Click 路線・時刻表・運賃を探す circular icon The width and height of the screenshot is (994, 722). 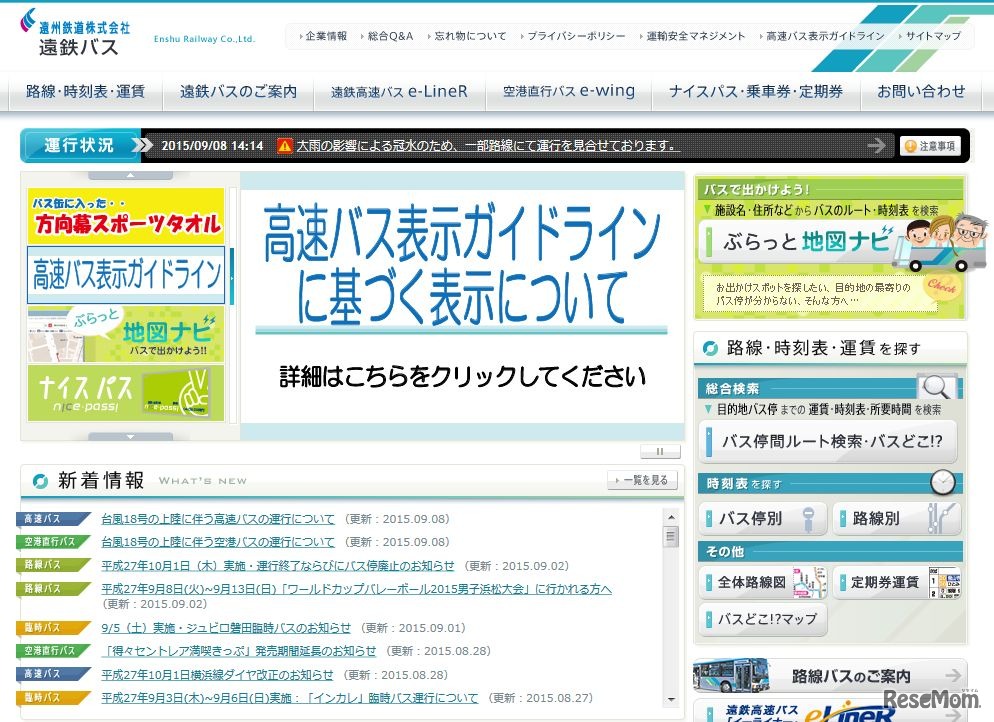tap(711, 348)
